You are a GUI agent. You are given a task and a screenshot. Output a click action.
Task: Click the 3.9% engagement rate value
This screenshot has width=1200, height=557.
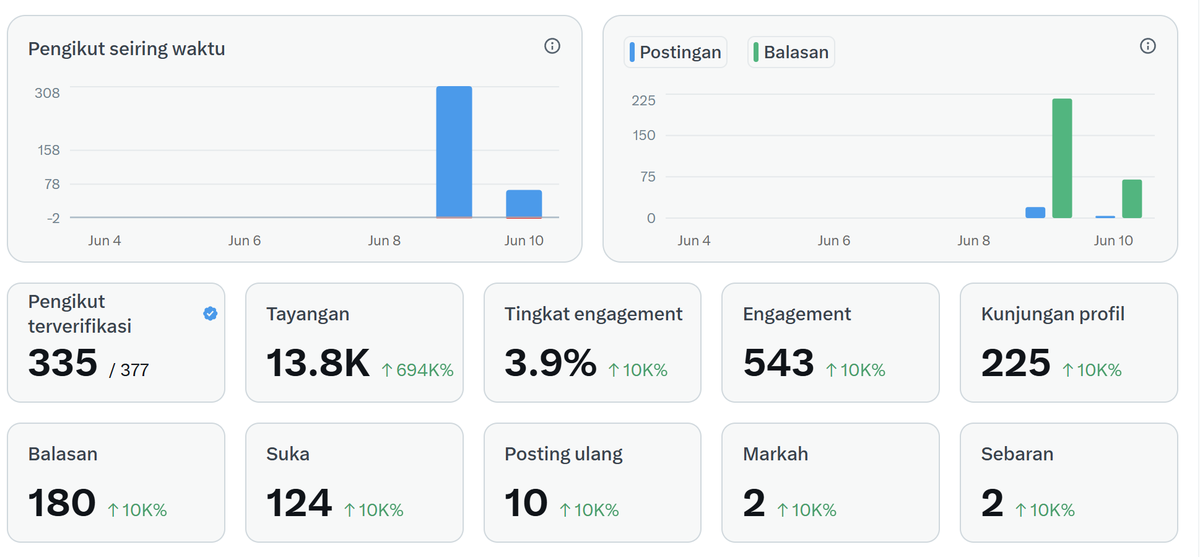(550, 363)
